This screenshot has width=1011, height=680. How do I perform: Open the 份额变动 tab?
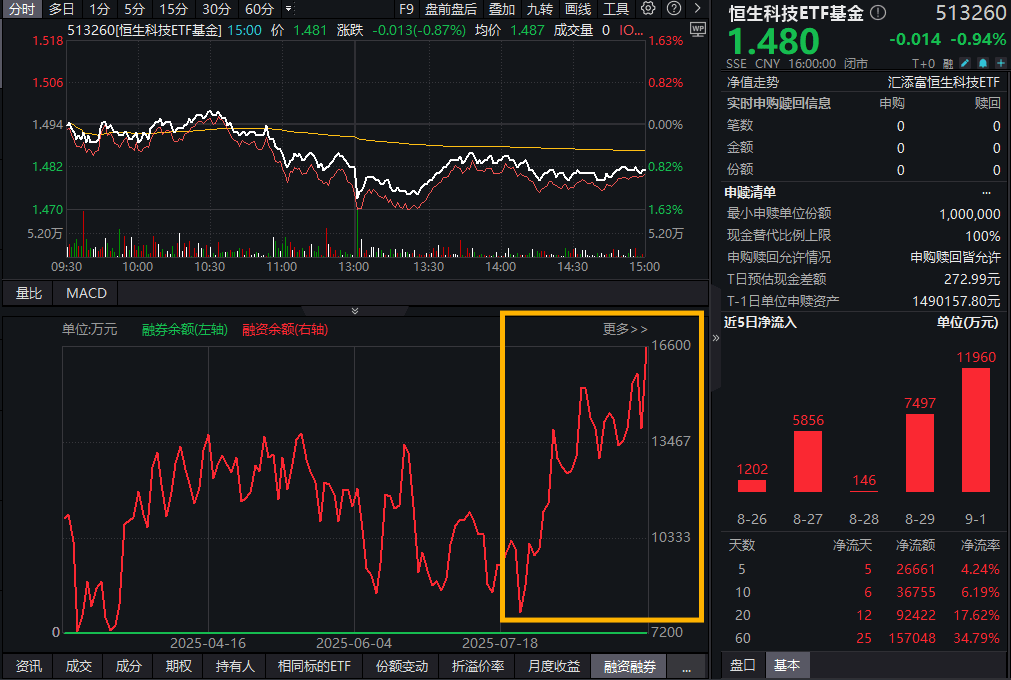(401, 667)
